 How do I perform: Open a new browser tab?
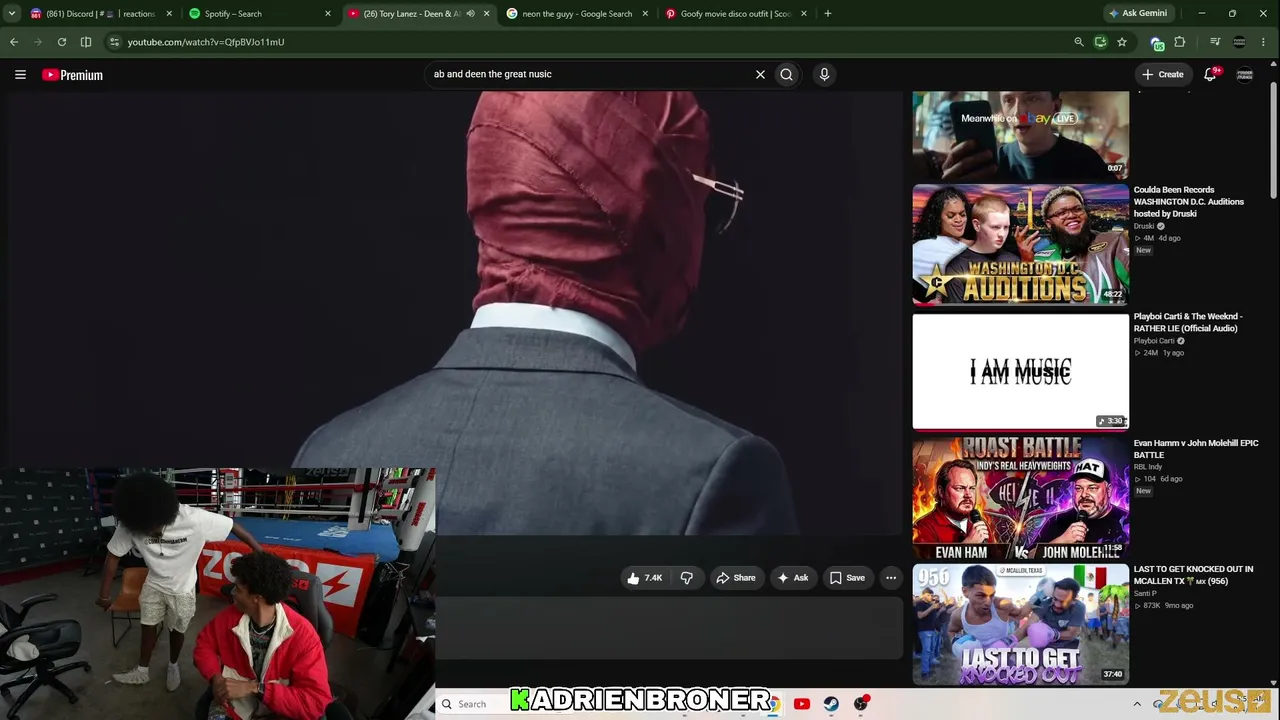point(827,14)
